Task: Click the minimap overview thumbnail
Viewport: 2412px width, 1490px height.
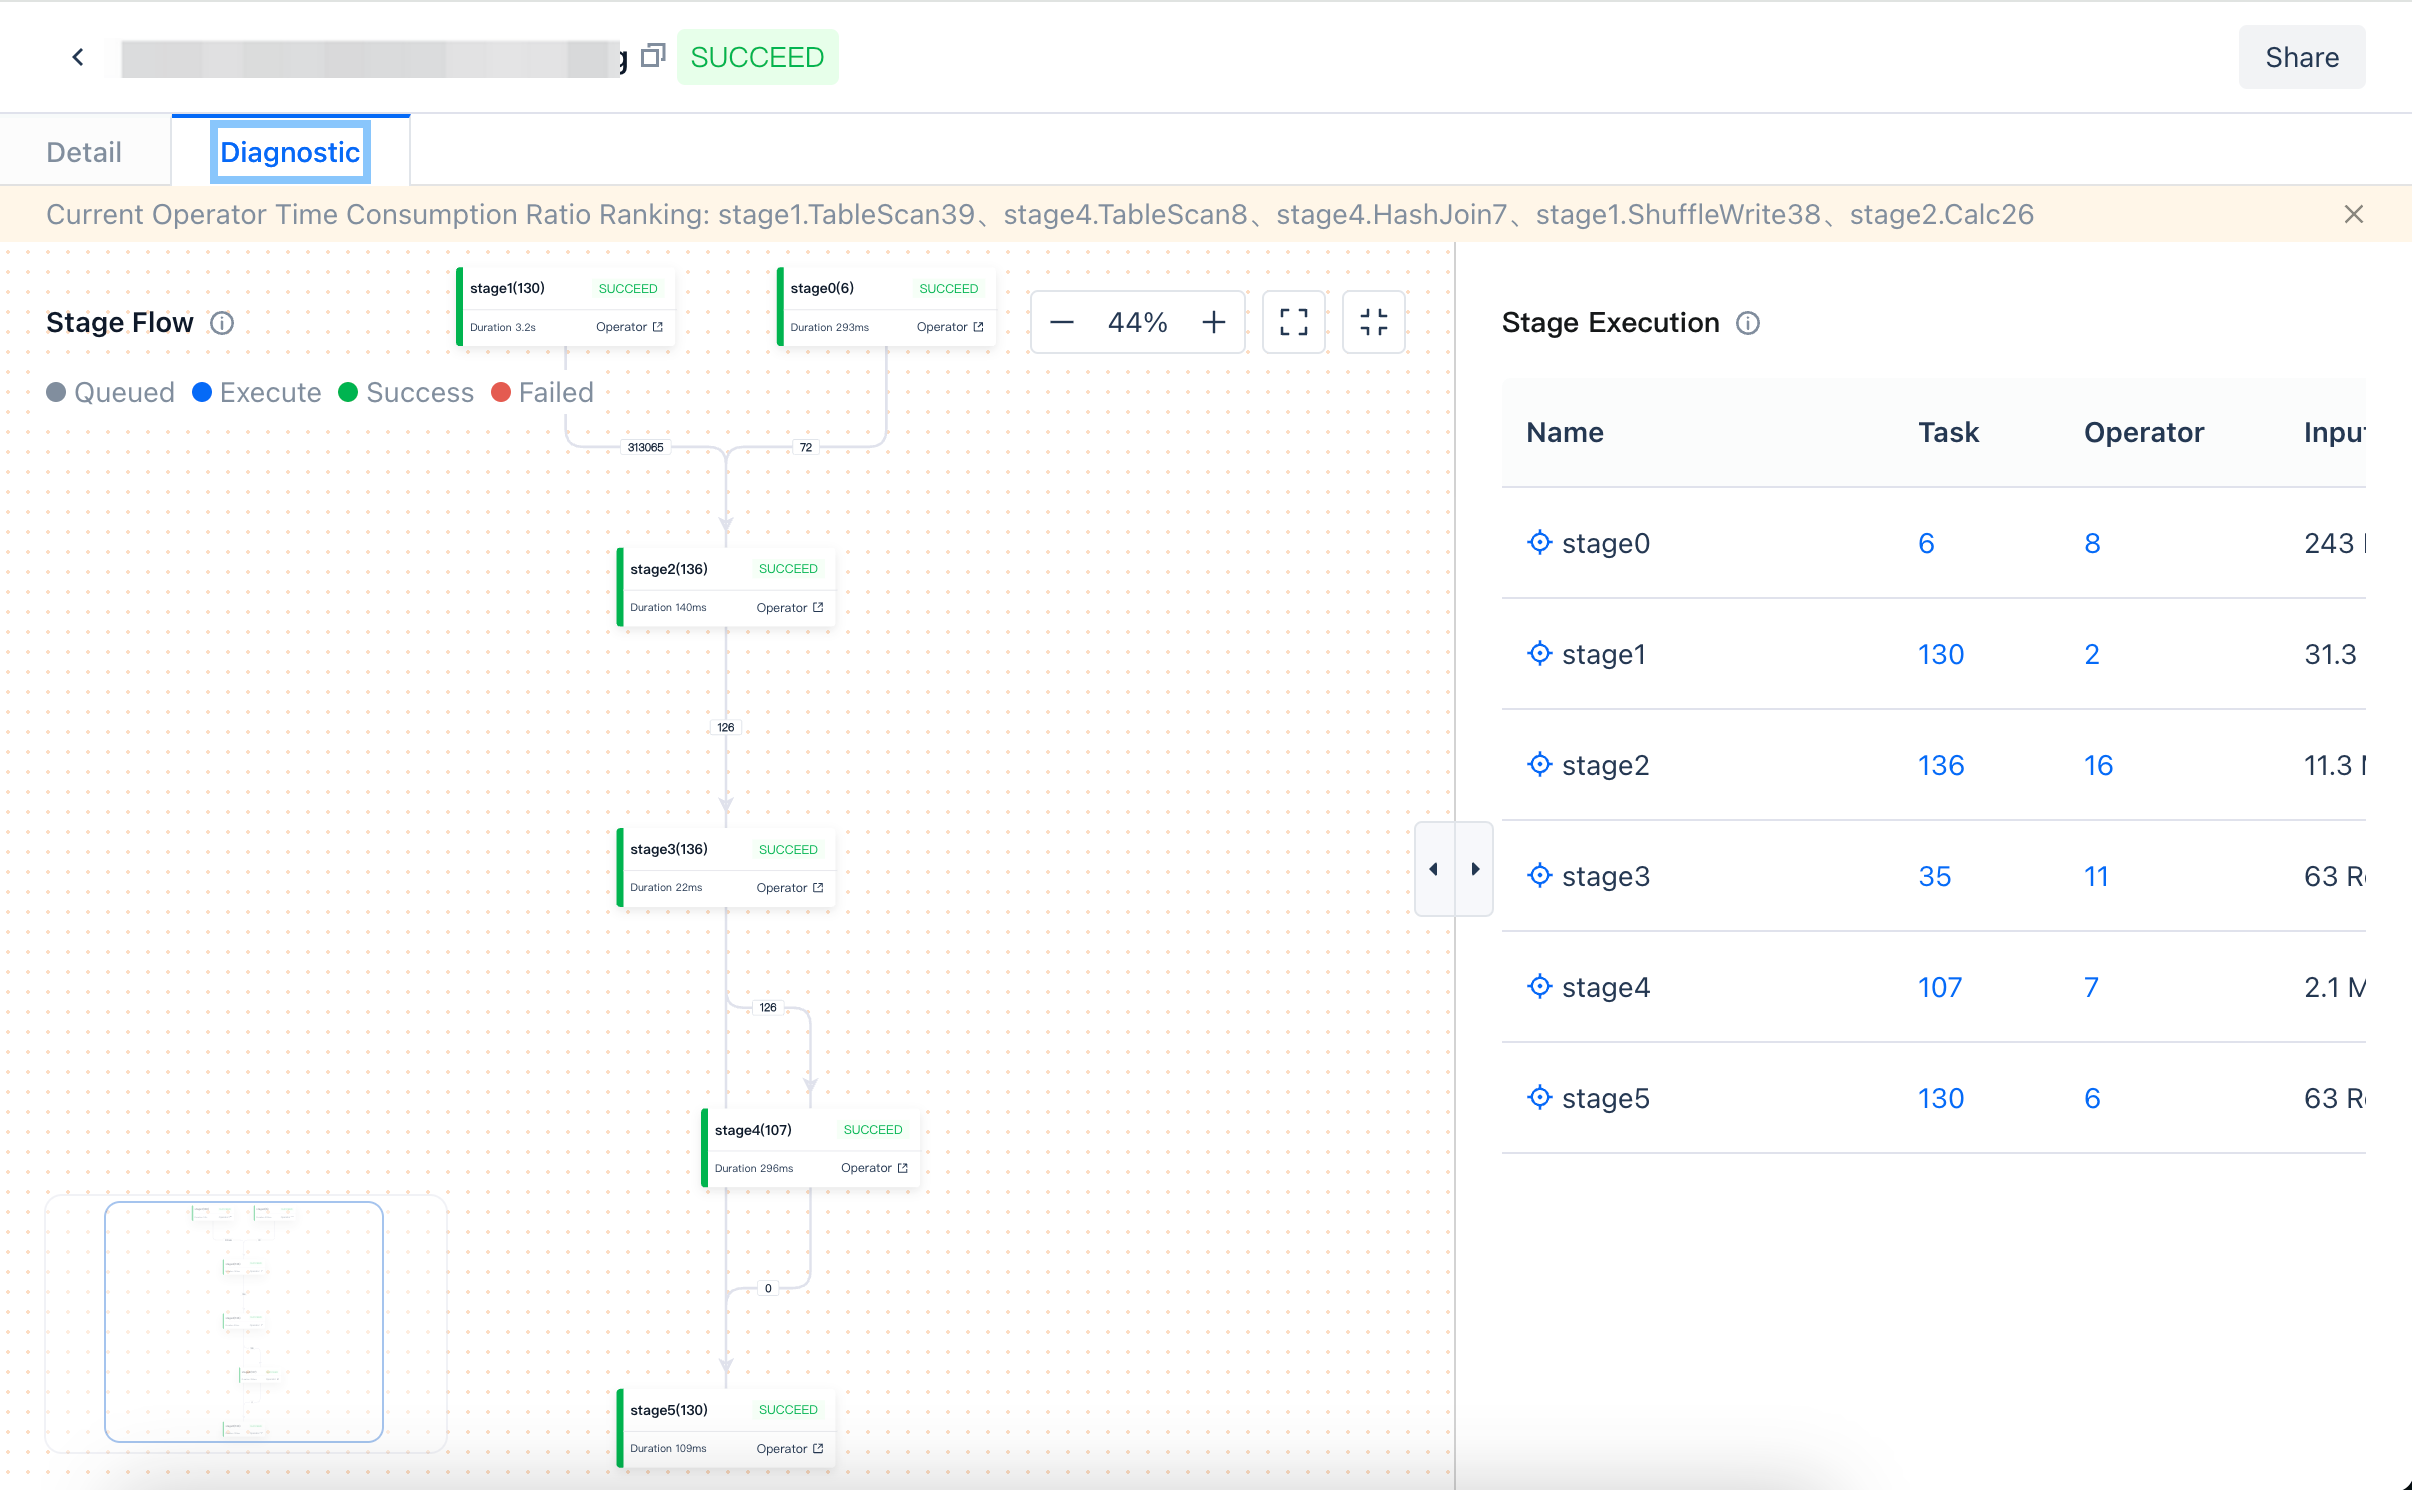Action: coord(244,1321)
